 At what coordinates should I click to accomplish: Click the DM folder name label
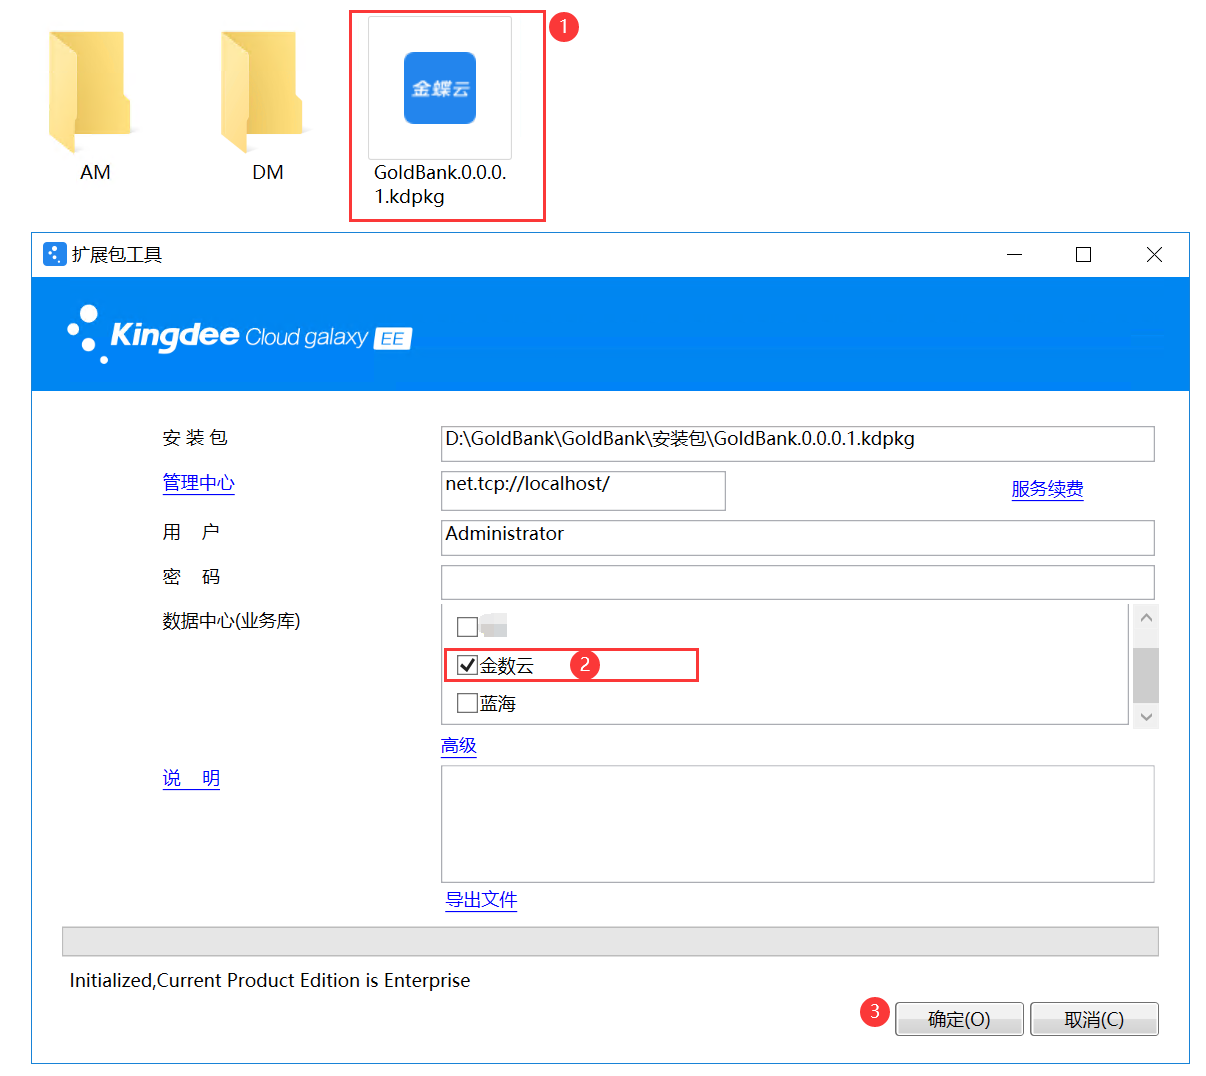(268, 172)
